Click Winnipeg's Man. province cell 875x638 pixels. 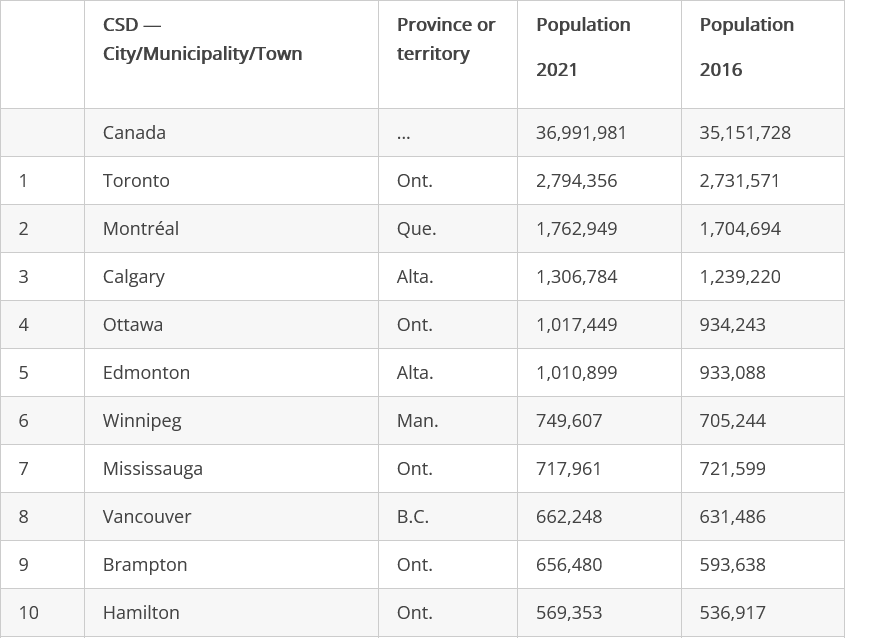click(x=417, y=421)
